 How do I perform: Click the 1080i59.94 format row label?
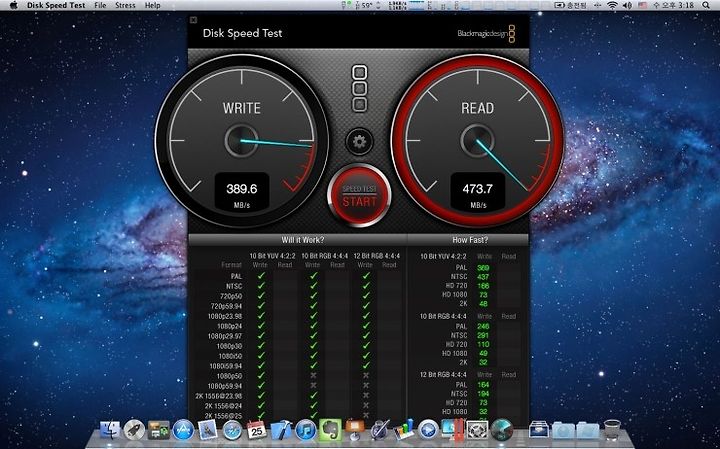pyautogui.click(x=225, y=366)
